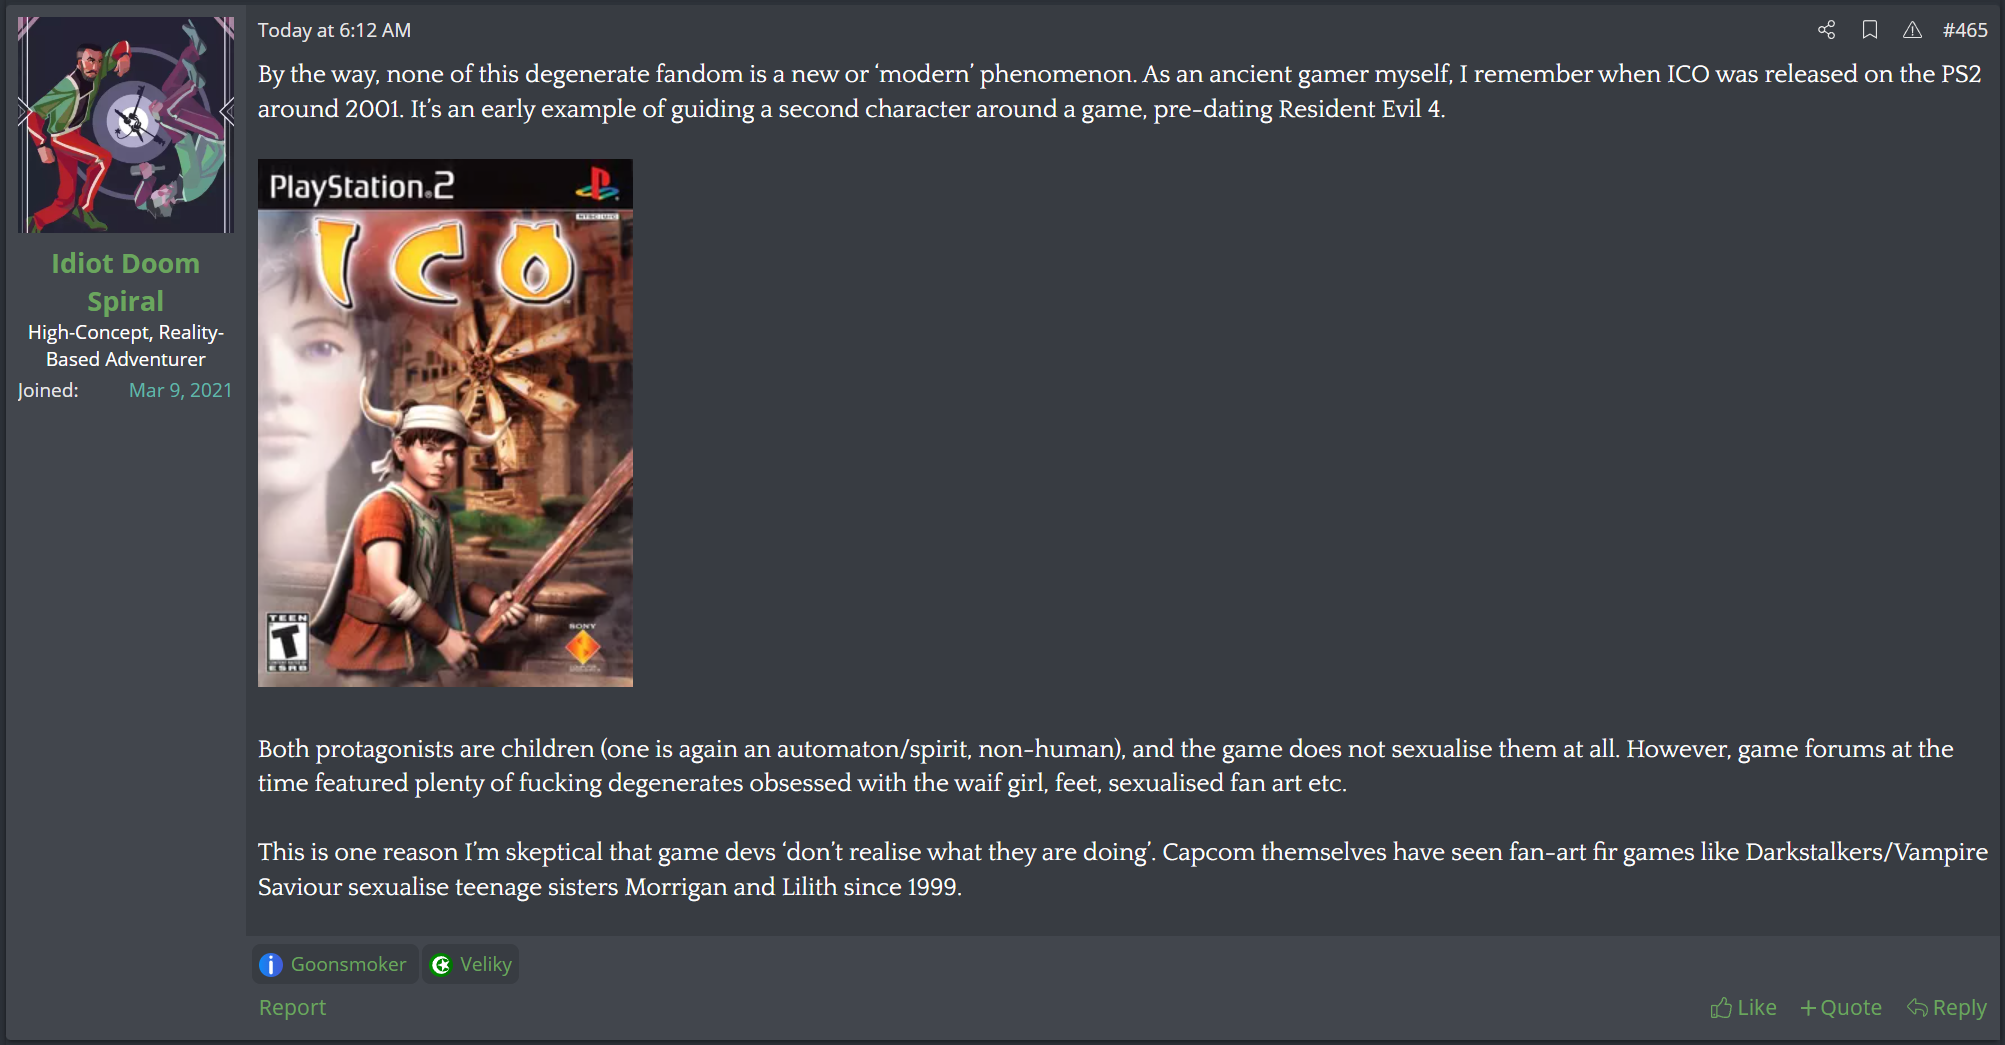Open Veliky's profile link
This screenshot has width=2005, height=1045.
[x=486, y=964]
